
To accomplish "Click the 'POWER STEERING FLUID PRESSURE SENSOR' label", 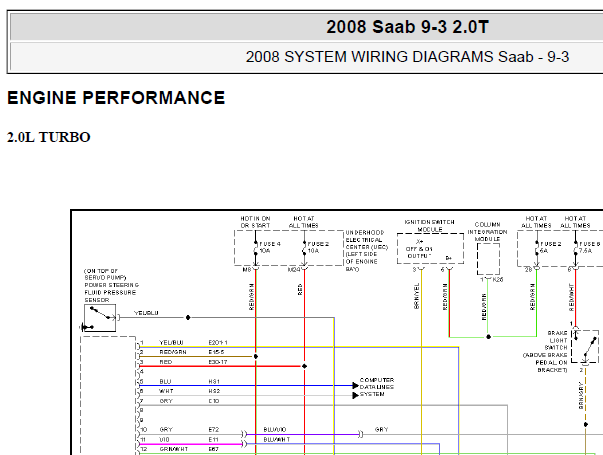I will tap(112, 292).
